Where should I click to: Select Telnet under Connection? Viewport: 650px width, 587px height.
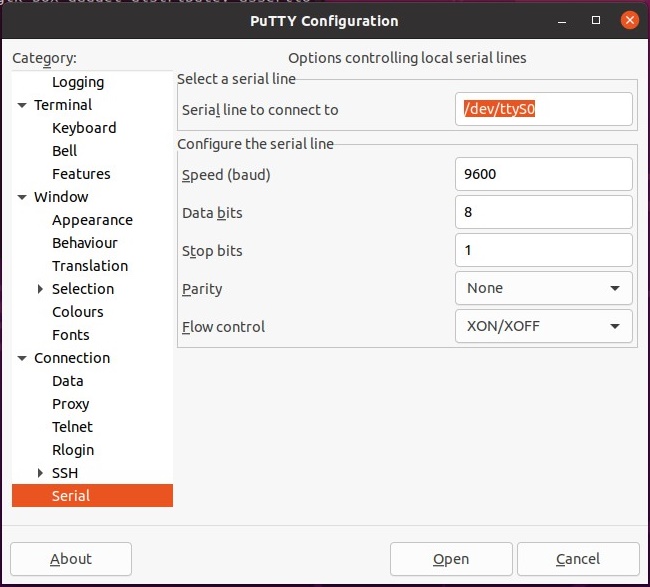[x=72, y=427]
